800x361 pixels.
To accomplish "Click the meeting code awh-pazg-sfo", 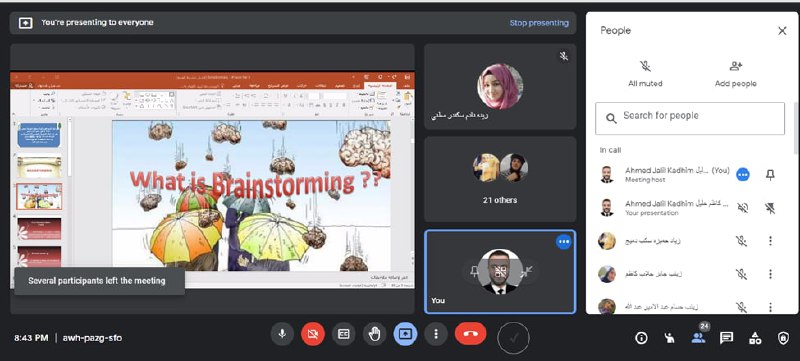I will click(92, 338).
